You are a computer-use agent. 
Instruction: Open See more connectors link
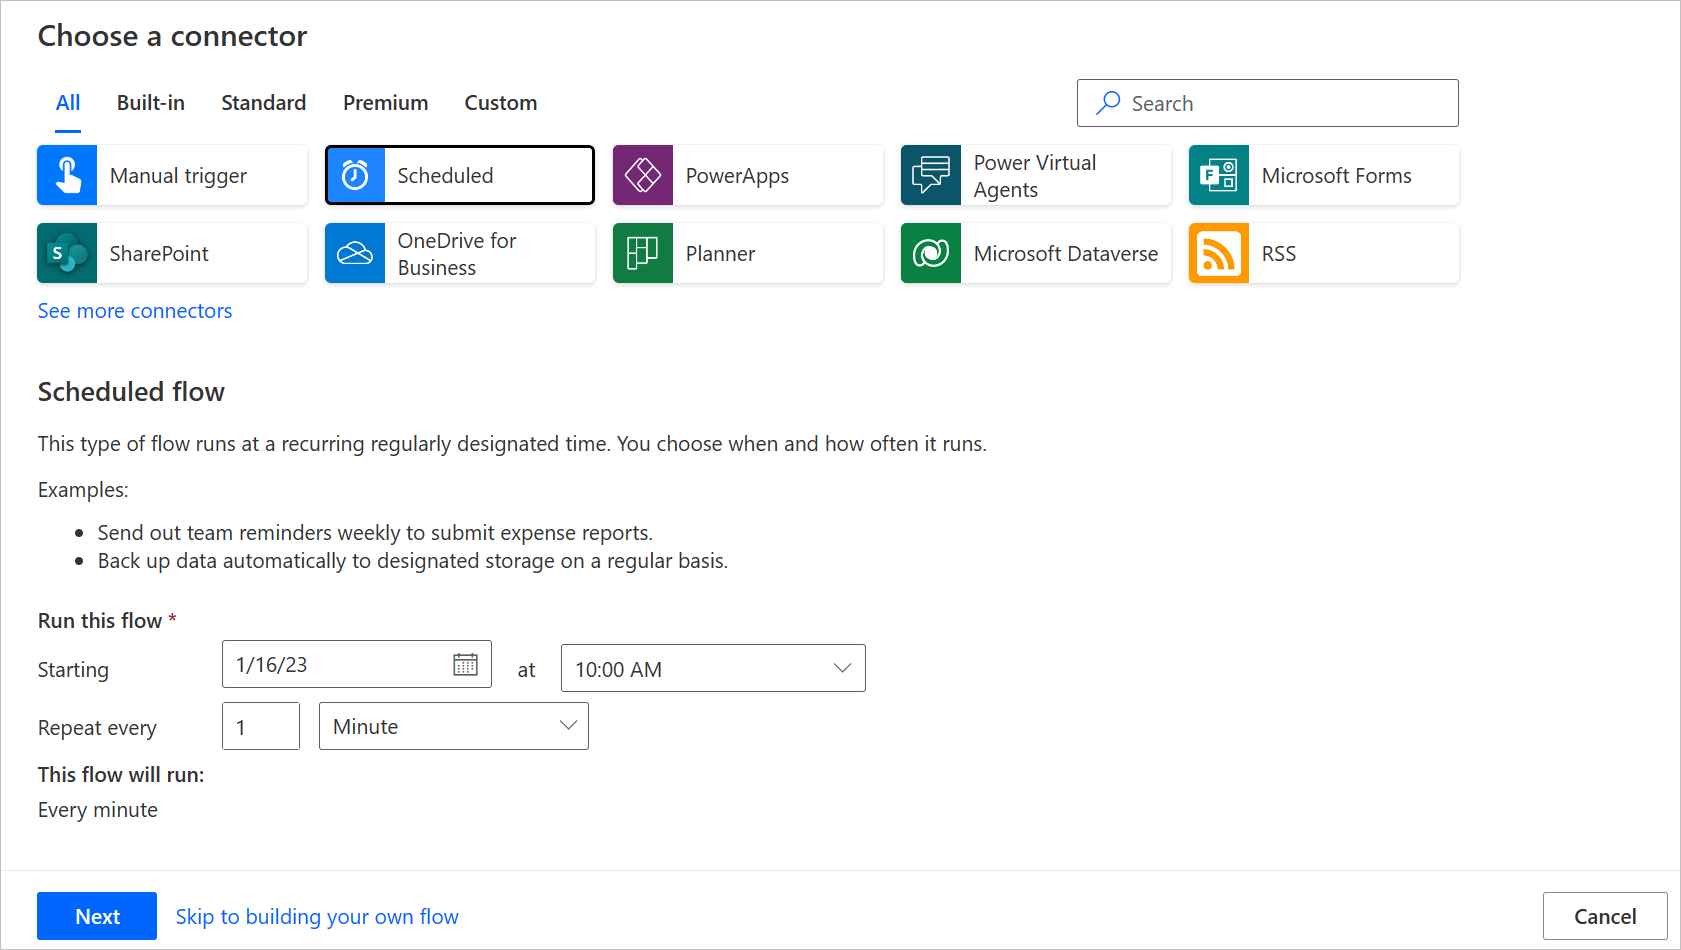135,311
